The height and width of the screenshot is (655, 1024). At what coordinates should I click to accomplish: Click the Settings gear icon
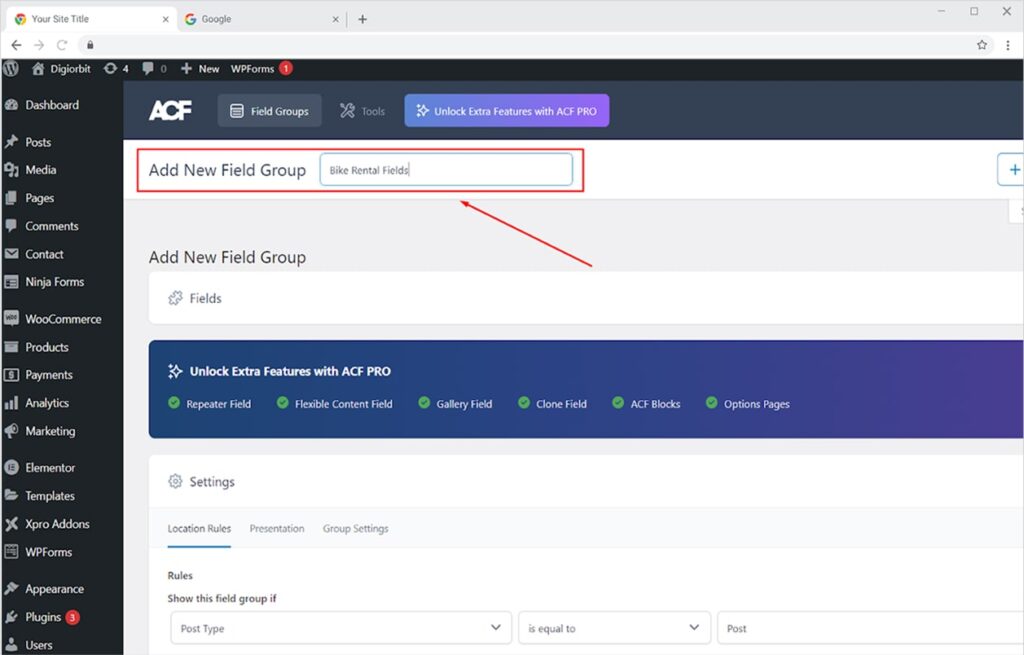175,481
